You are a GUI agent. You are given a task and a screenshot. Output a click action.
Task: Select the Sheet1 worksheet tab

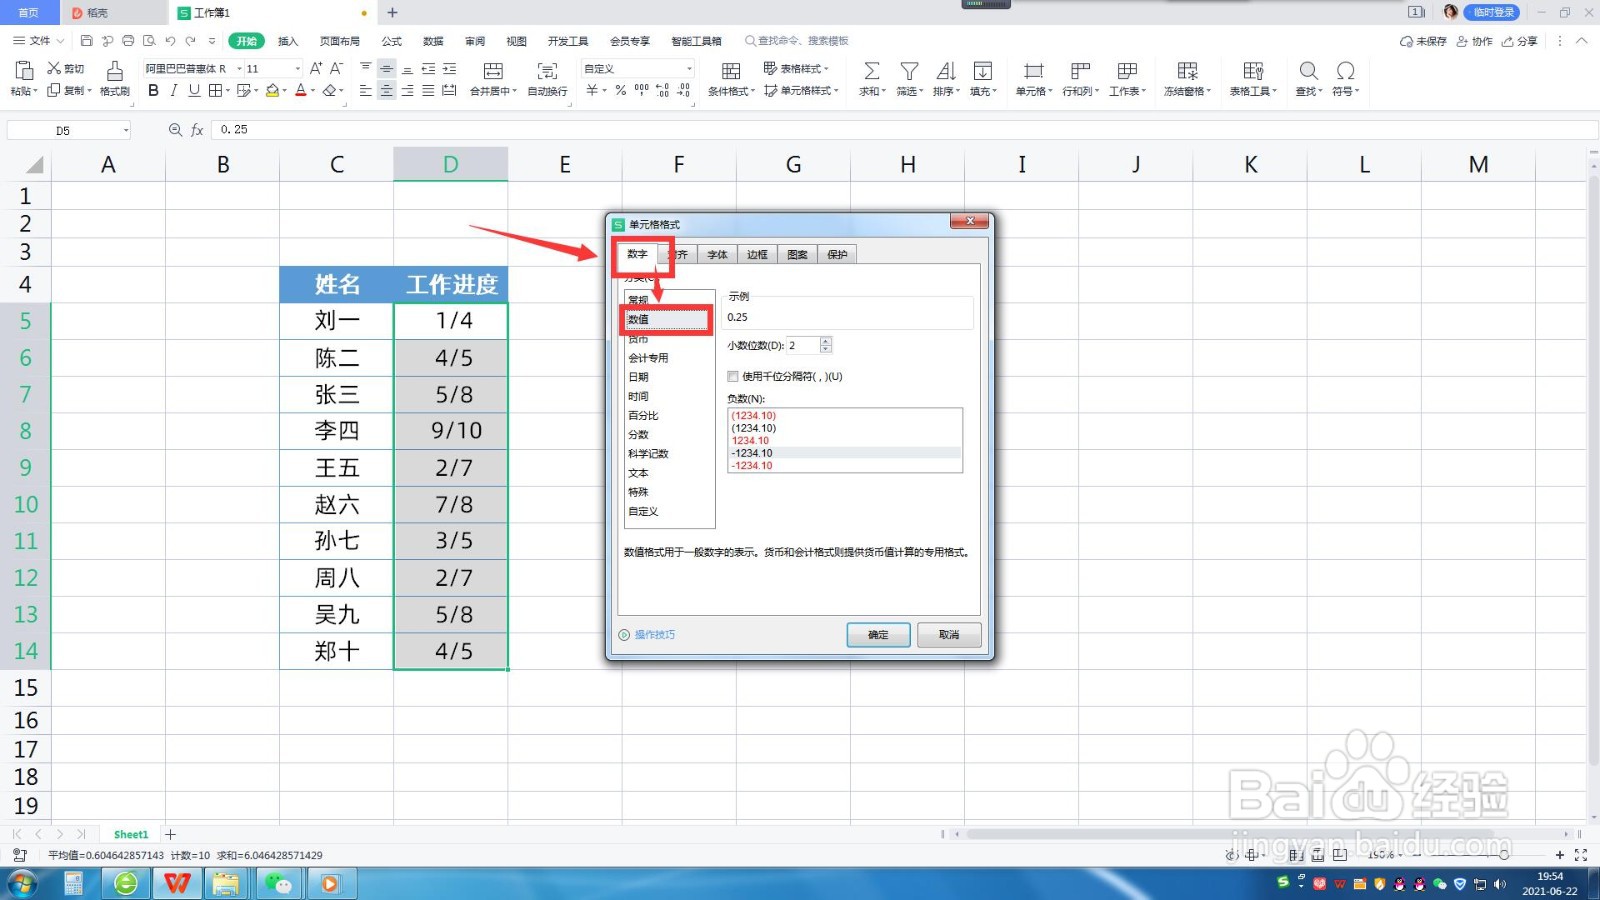131,834
